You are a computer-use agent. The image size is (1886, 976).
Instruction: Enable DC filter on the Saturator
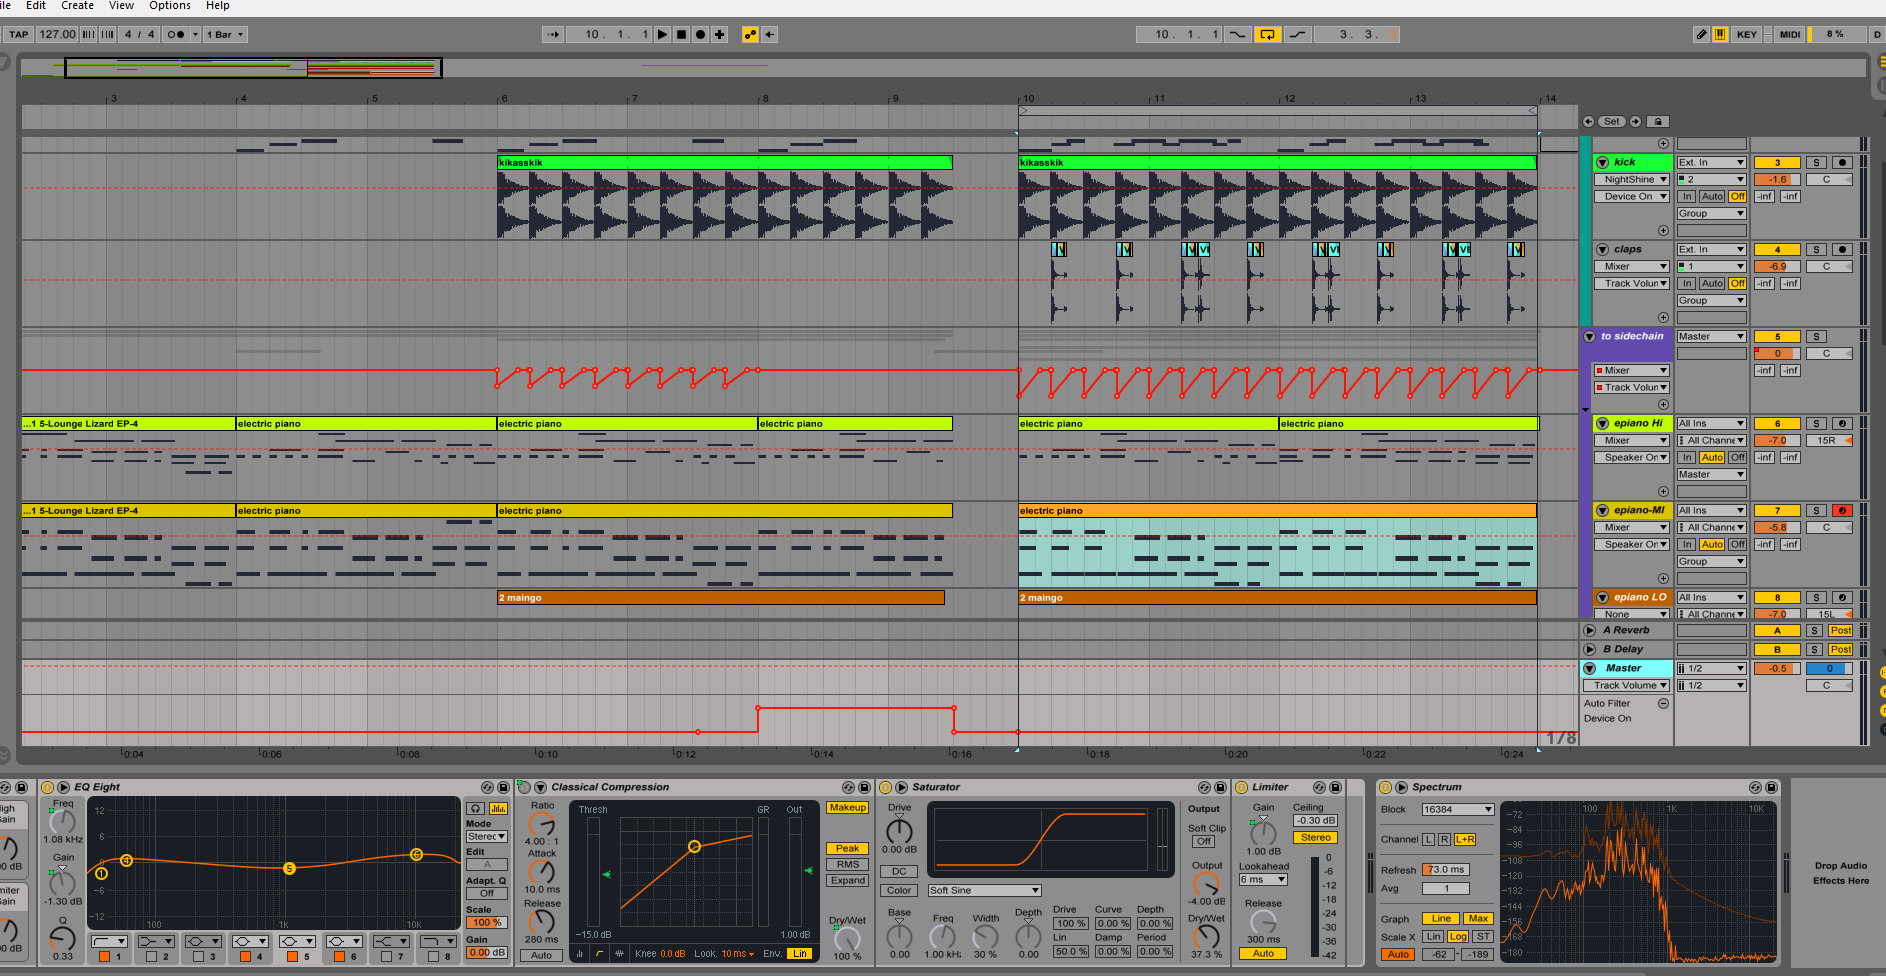tap(898, 871)
